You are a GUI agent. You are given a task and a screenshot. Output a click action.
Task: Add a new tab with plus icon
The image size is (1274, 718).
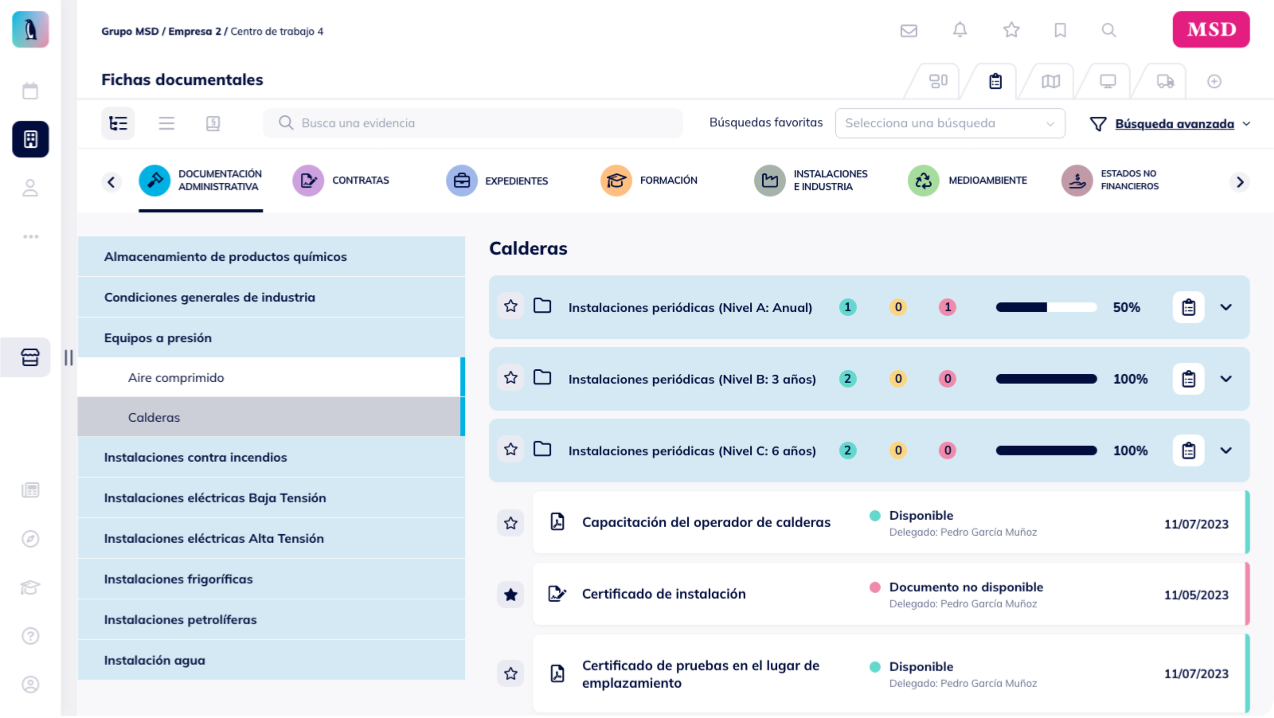tap(1214, 81)
